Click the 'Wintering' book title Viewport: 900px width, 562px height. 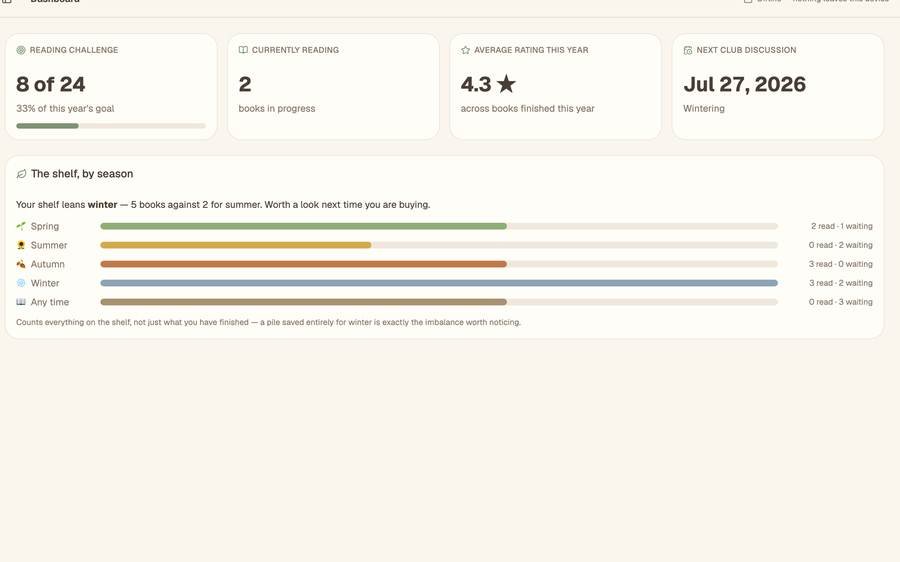tap(704, 108)
